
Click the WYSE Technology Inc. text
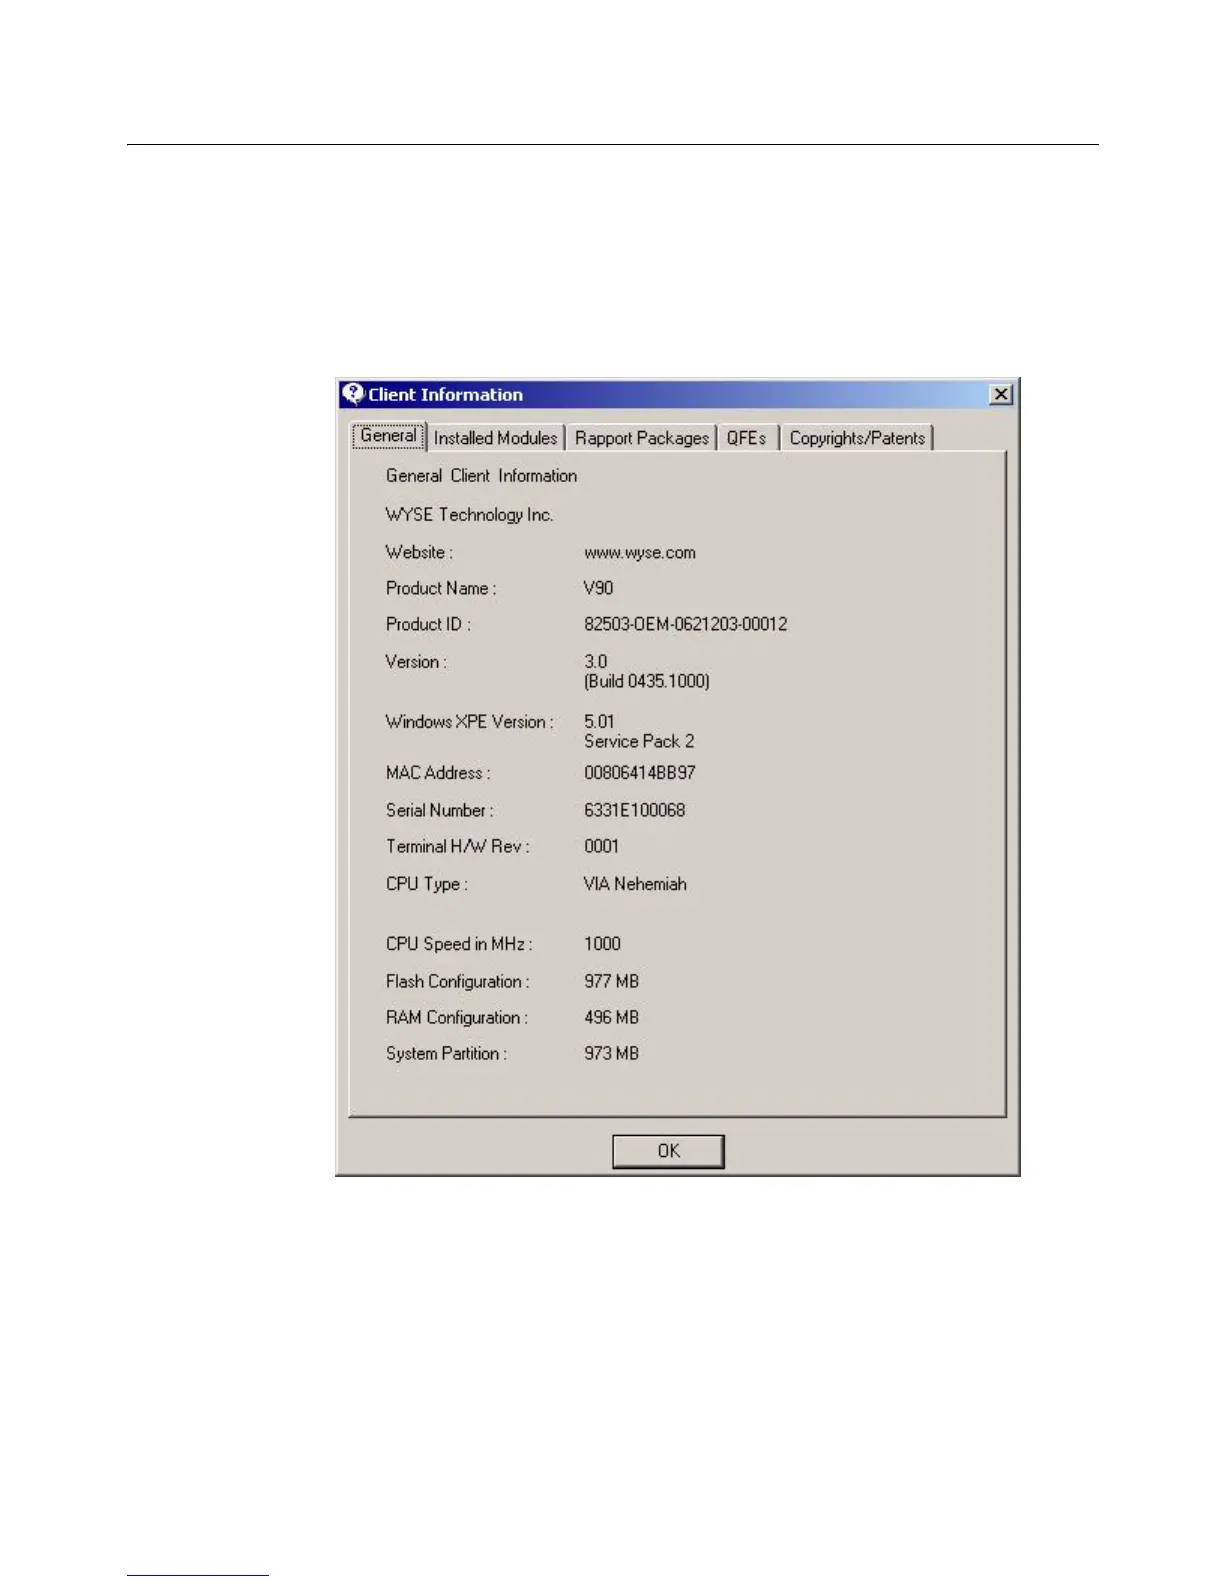pyautogui.click(x=469, y=515)
